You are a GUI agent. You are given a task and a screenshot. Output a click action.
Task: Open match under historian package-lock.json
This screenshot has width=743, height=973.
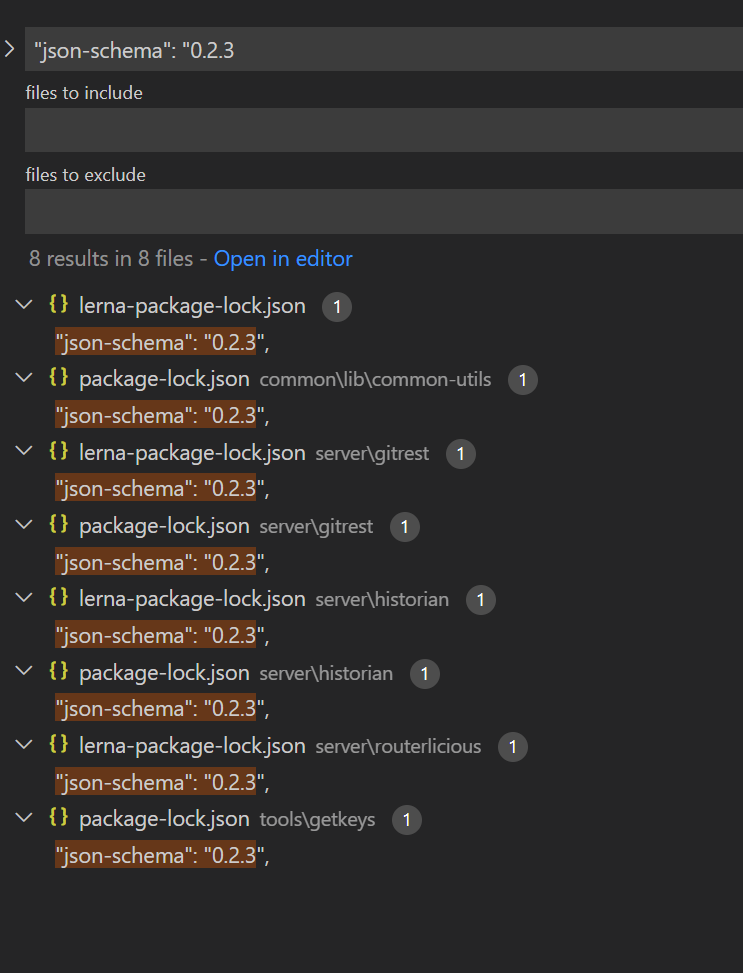click(162, 709)
